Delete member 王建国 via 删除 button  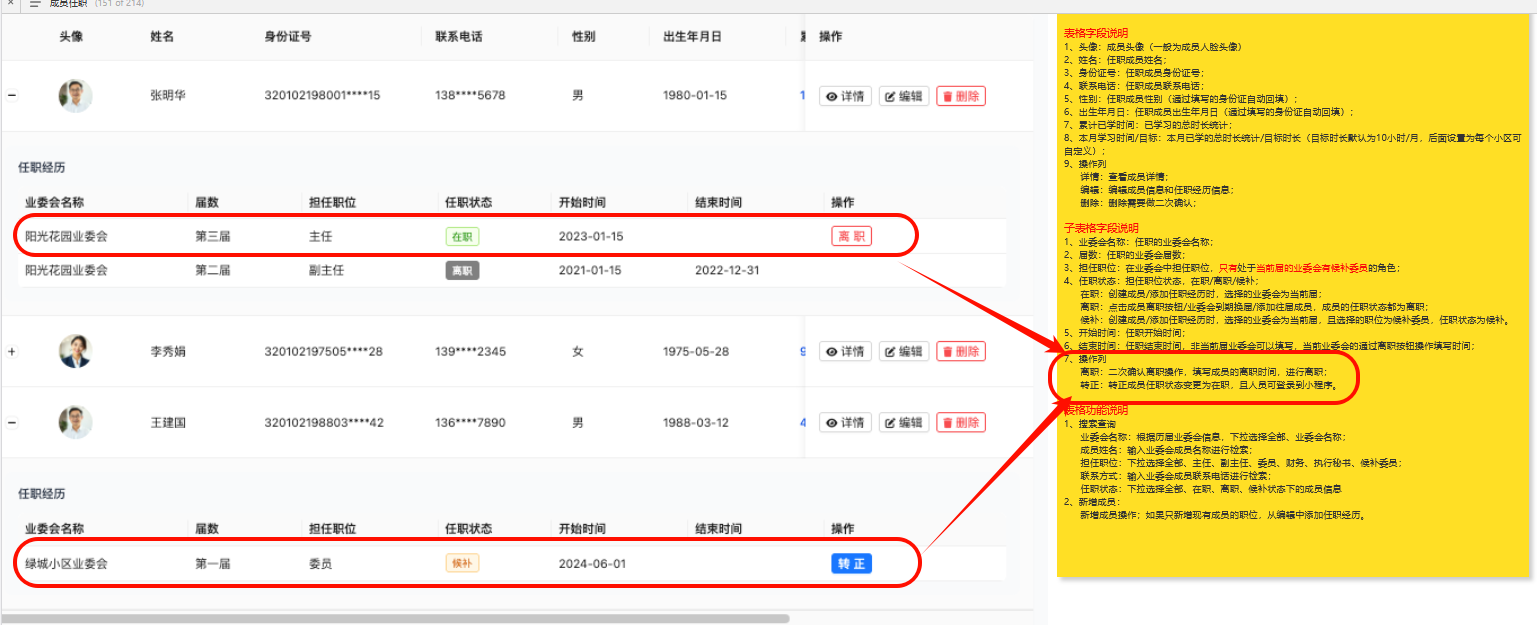(960, 423)
